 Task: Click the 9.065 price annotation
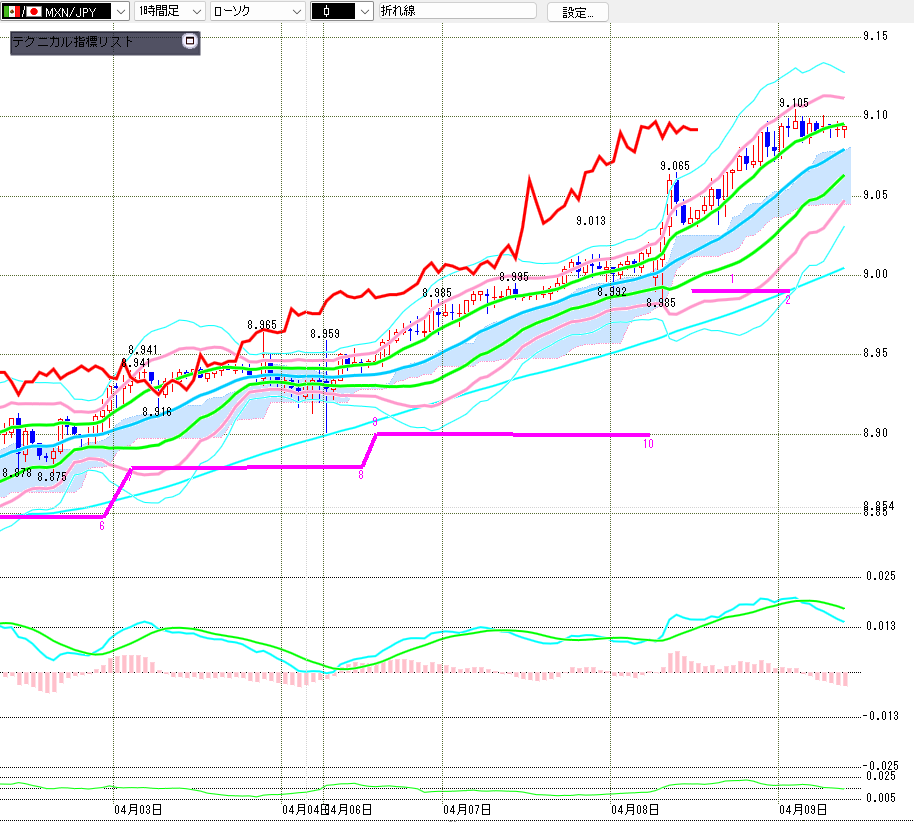674,166
